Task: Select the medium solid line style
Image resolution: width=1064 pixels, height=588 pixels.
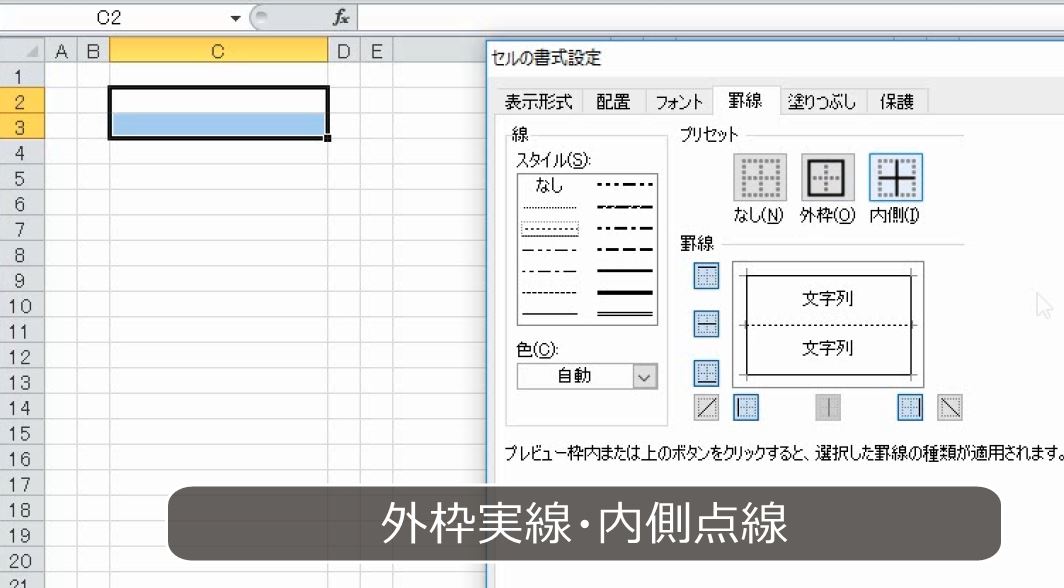Action: (x=625, y=271)
